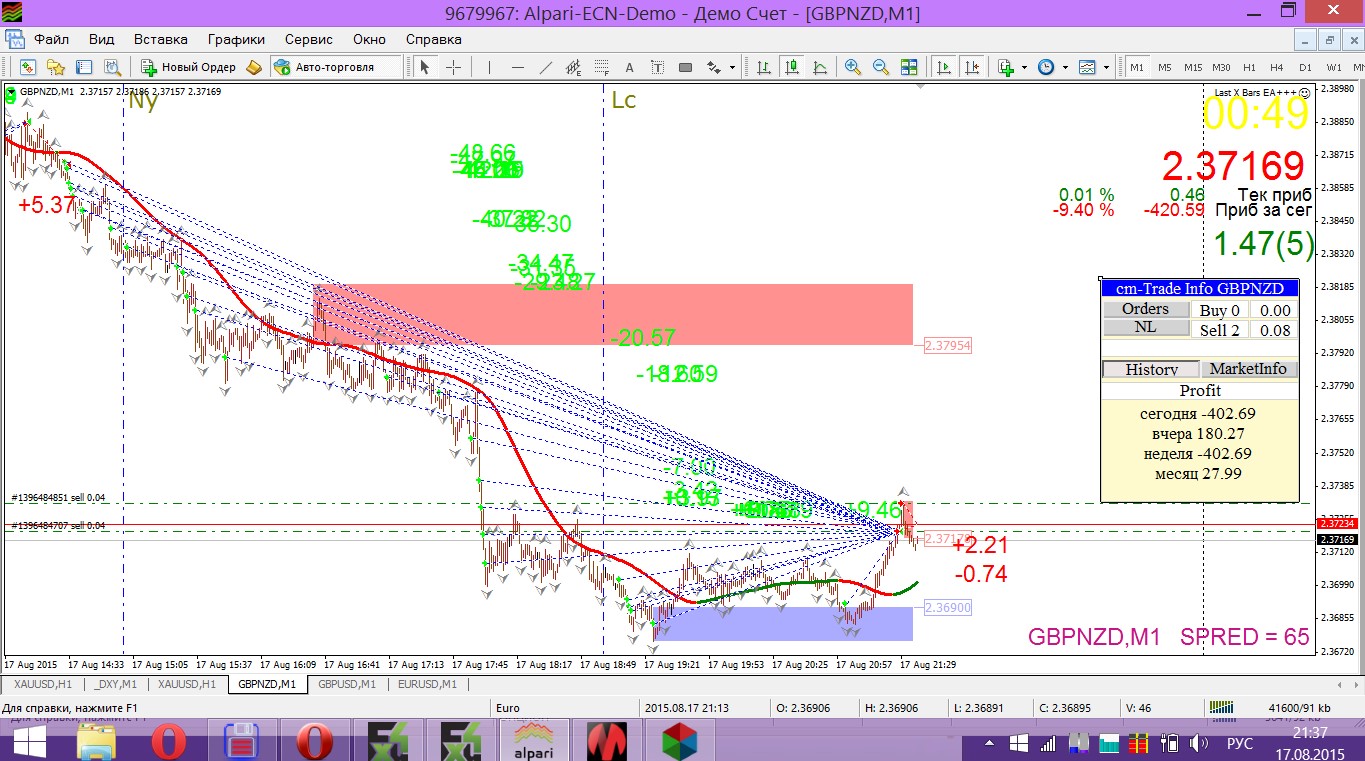This screenshot has height=761, width=1365.
Task: Expand the Indicators dropdown arrow
Action: click(1024, 67)
